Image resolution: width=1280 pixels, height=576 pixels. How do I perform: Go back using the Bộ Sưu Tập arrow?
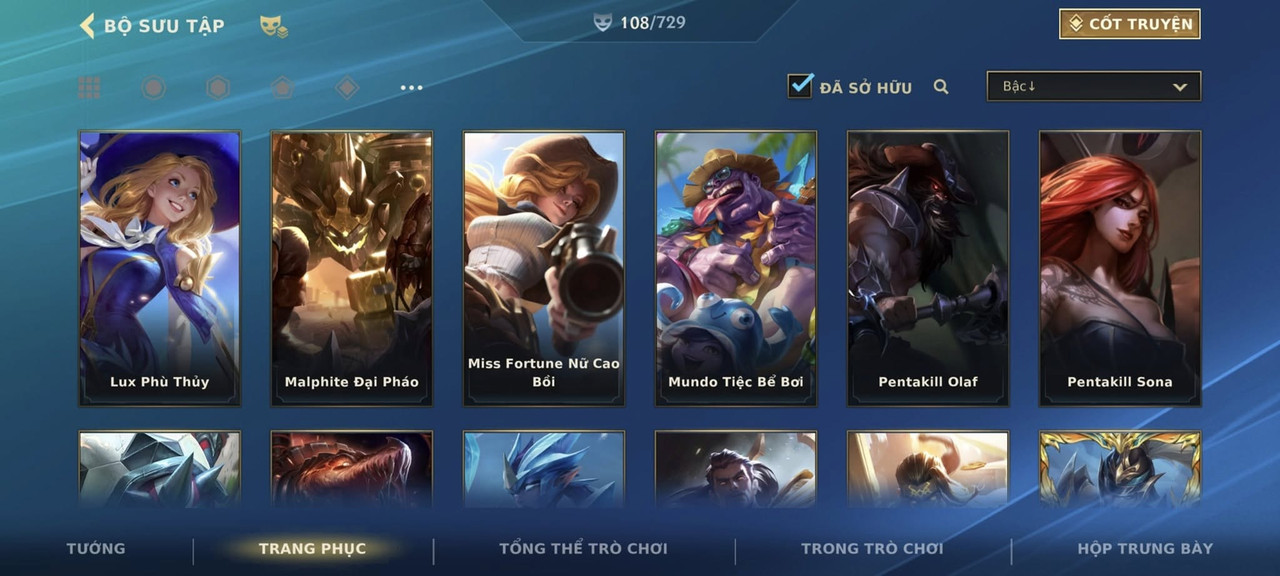[x=87, y=26]
